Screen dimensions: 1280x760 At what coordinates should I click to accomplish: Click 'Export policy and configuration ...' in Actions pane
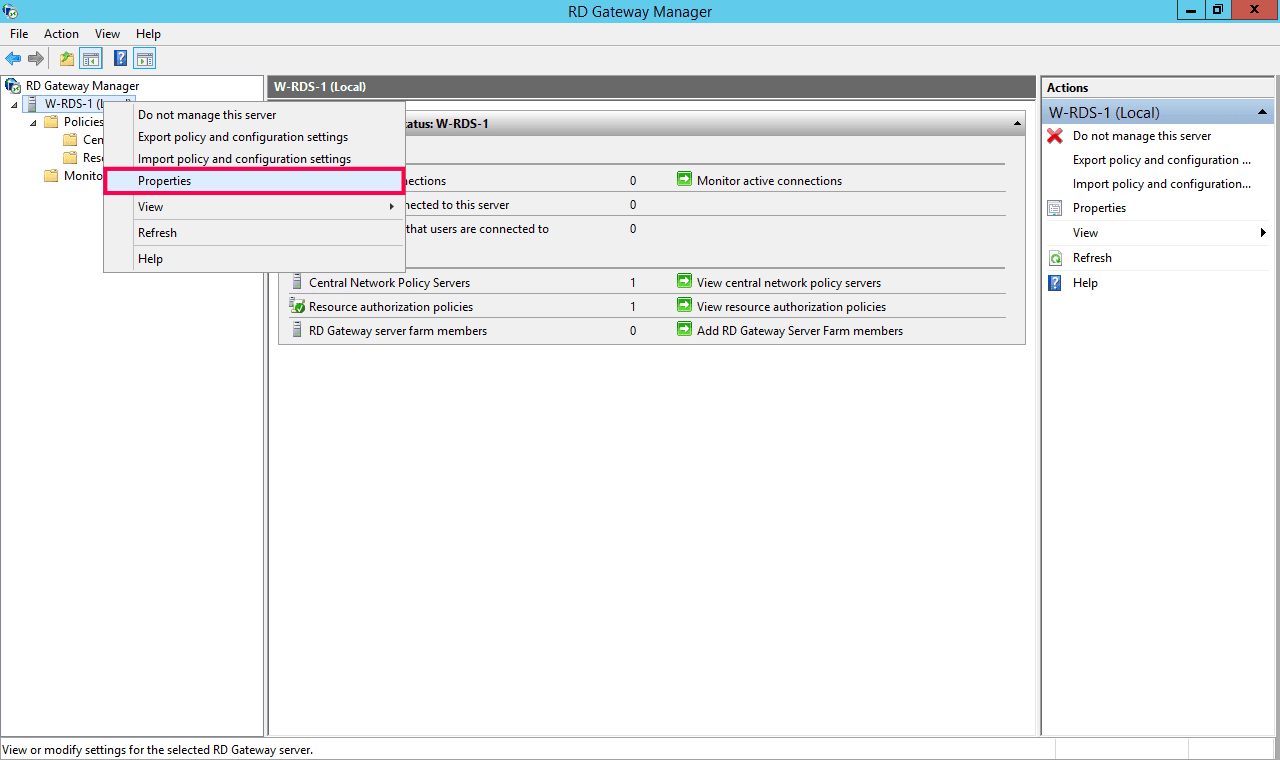1162,160
